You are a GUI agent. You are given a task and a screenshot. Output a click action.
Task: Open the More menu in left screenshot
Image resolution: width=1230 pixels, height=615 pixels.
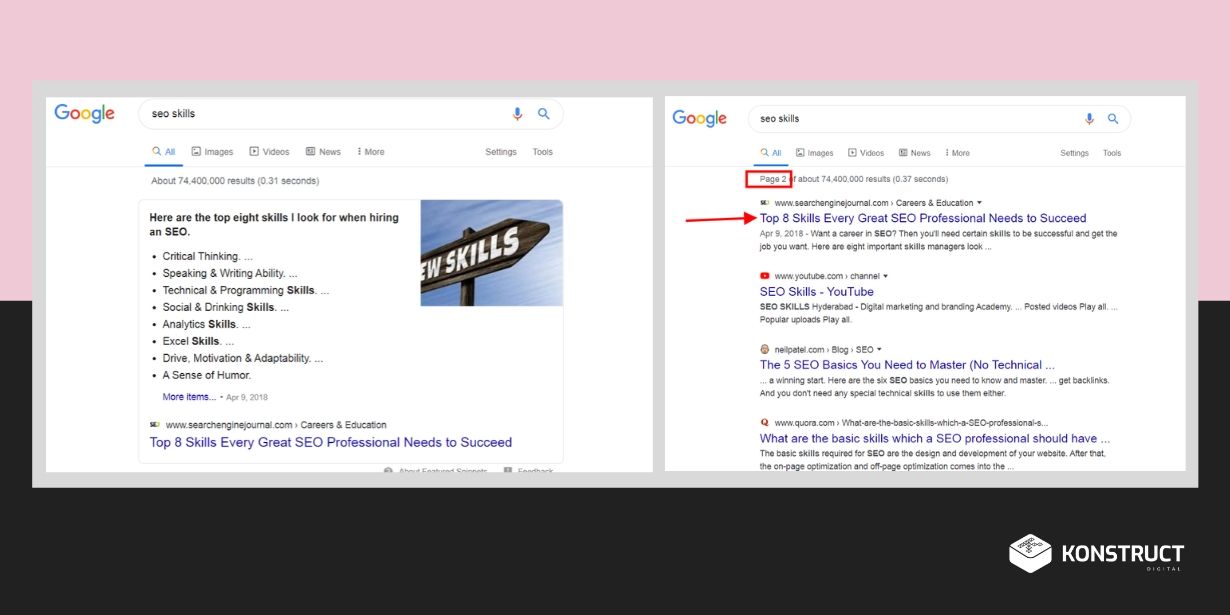[371, 152]
